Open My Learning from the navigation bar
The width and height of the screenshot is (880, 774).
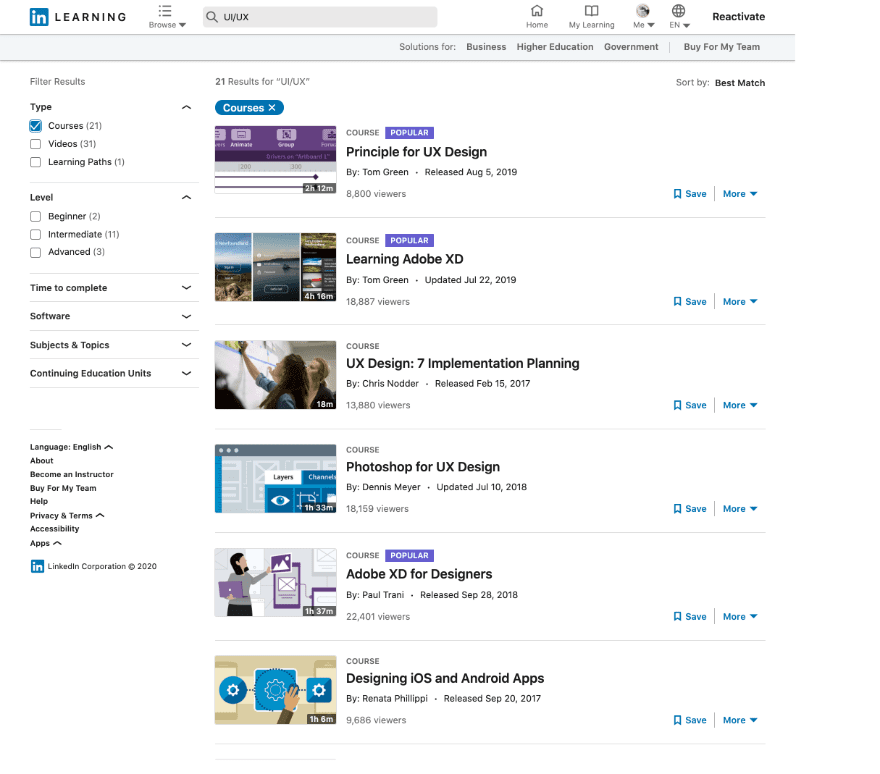pos(591,12)
